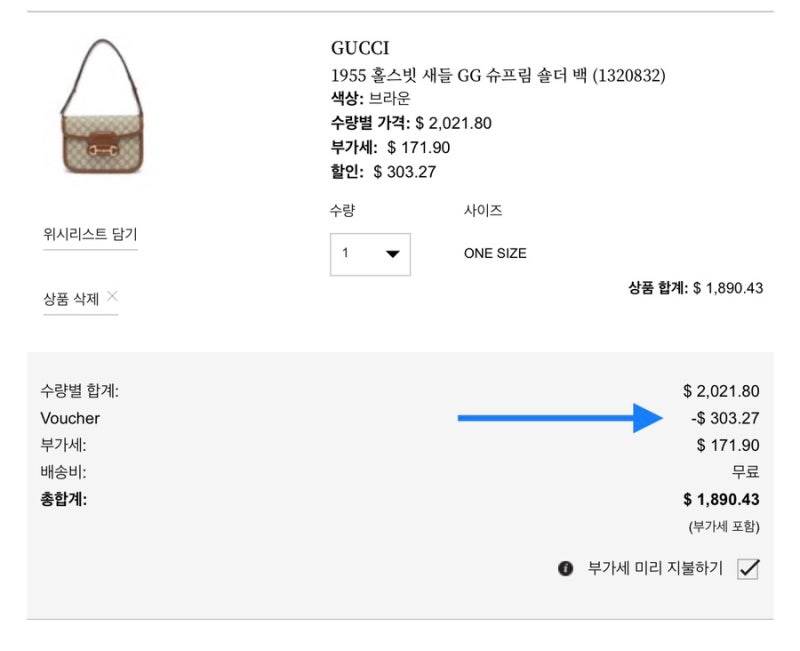Click the 위시리스트 담기 link
The image size is (800, 651).
pos(90,235)
